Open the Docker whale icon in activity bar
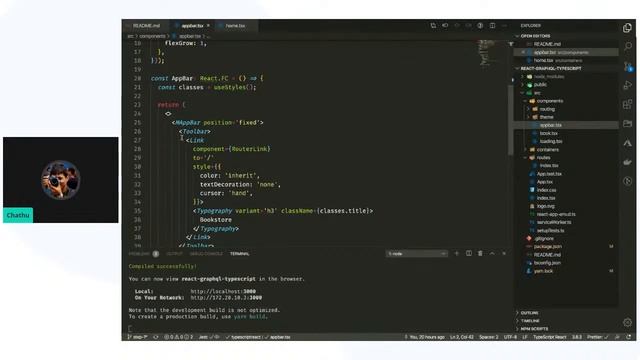 [x=628, y=162]
